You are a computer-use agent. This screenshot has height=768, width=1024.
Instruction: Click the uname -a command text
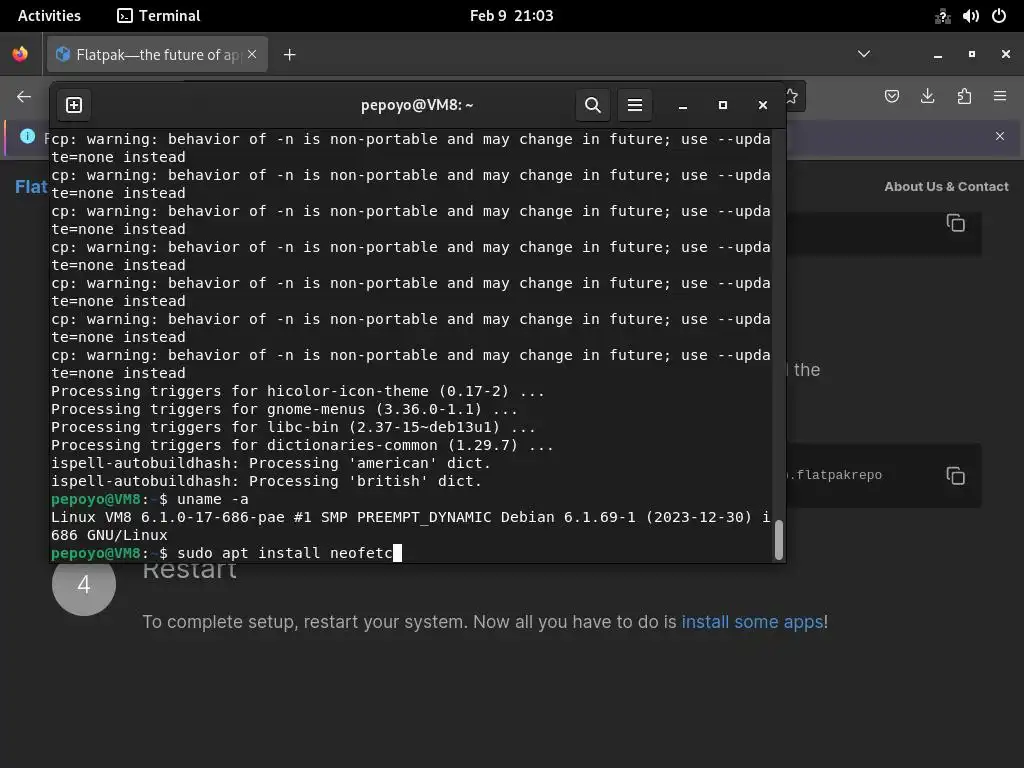[212, 499]
